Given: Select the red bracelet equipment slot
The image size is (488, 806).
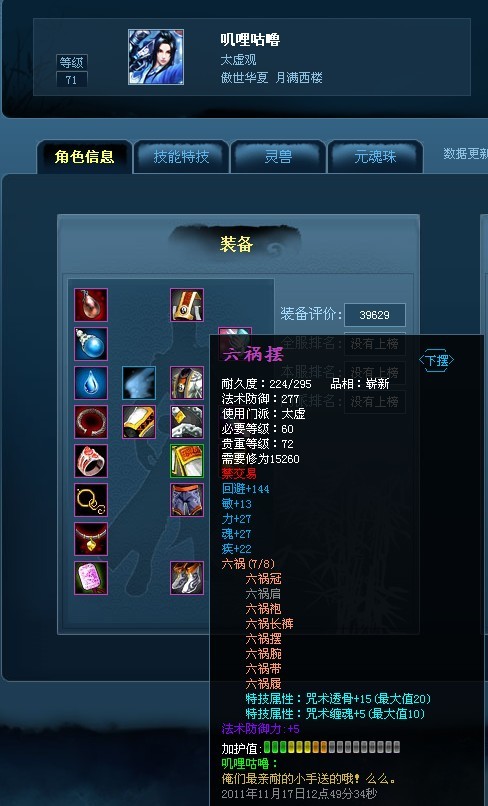Looking at the screenshot, I should pos(91,422).
